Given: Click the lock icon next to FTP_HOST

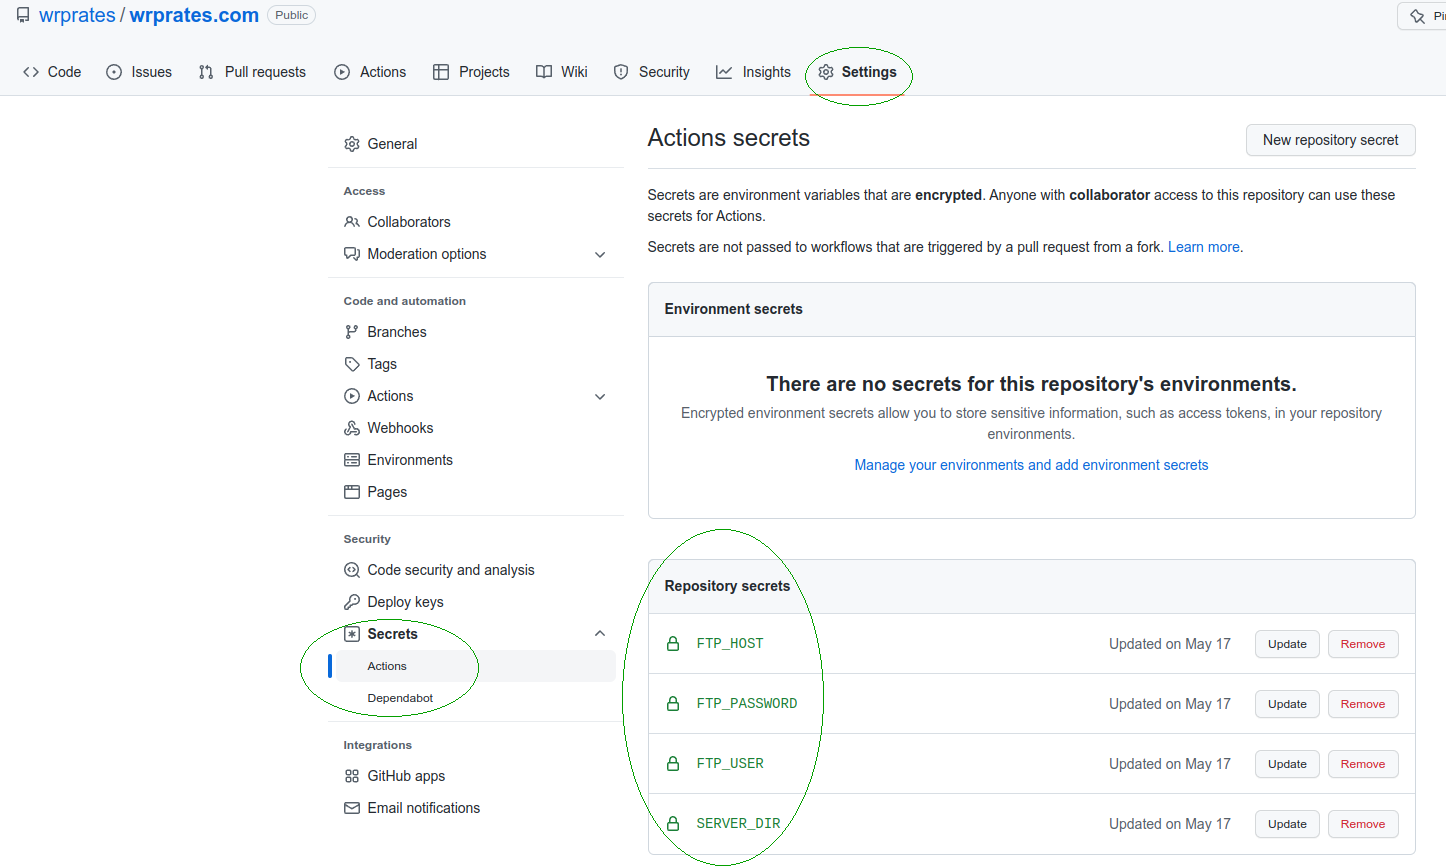Looking at the screenshot, I should click(x=673, y=644).
